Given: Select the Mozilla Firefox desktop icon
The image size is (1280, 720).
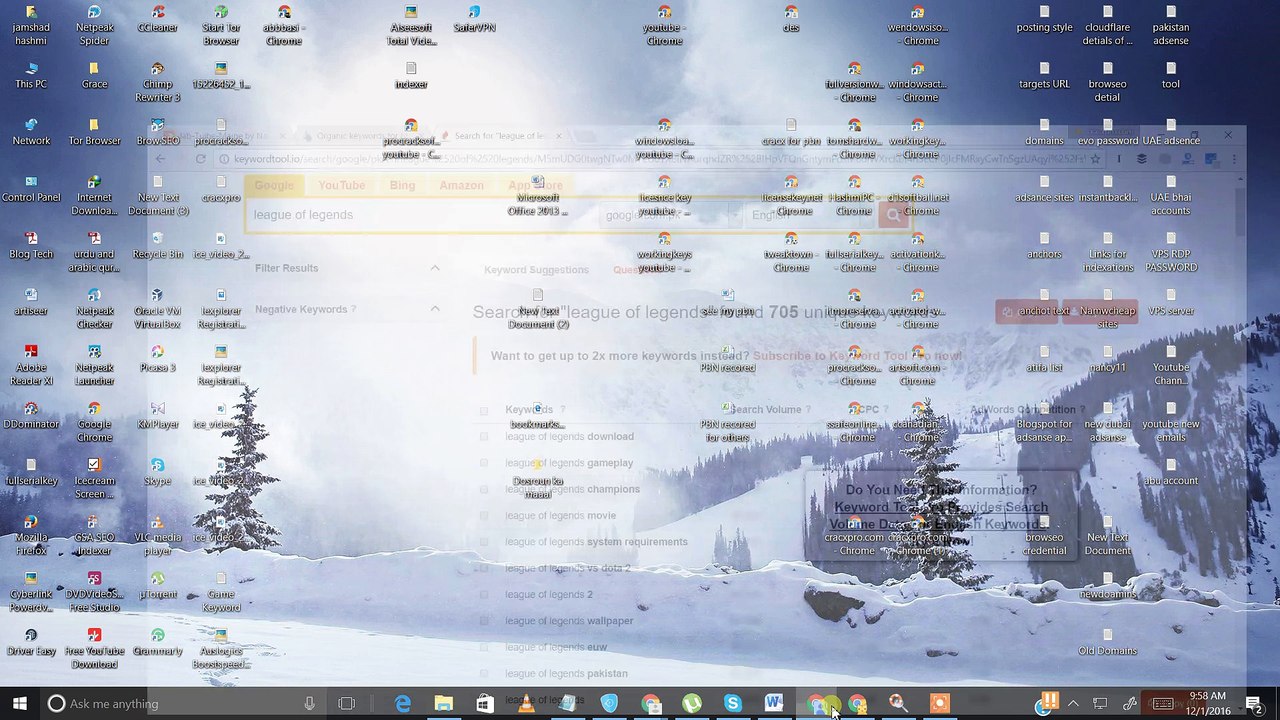Looking at the screenshot, I should pos(31,536).
